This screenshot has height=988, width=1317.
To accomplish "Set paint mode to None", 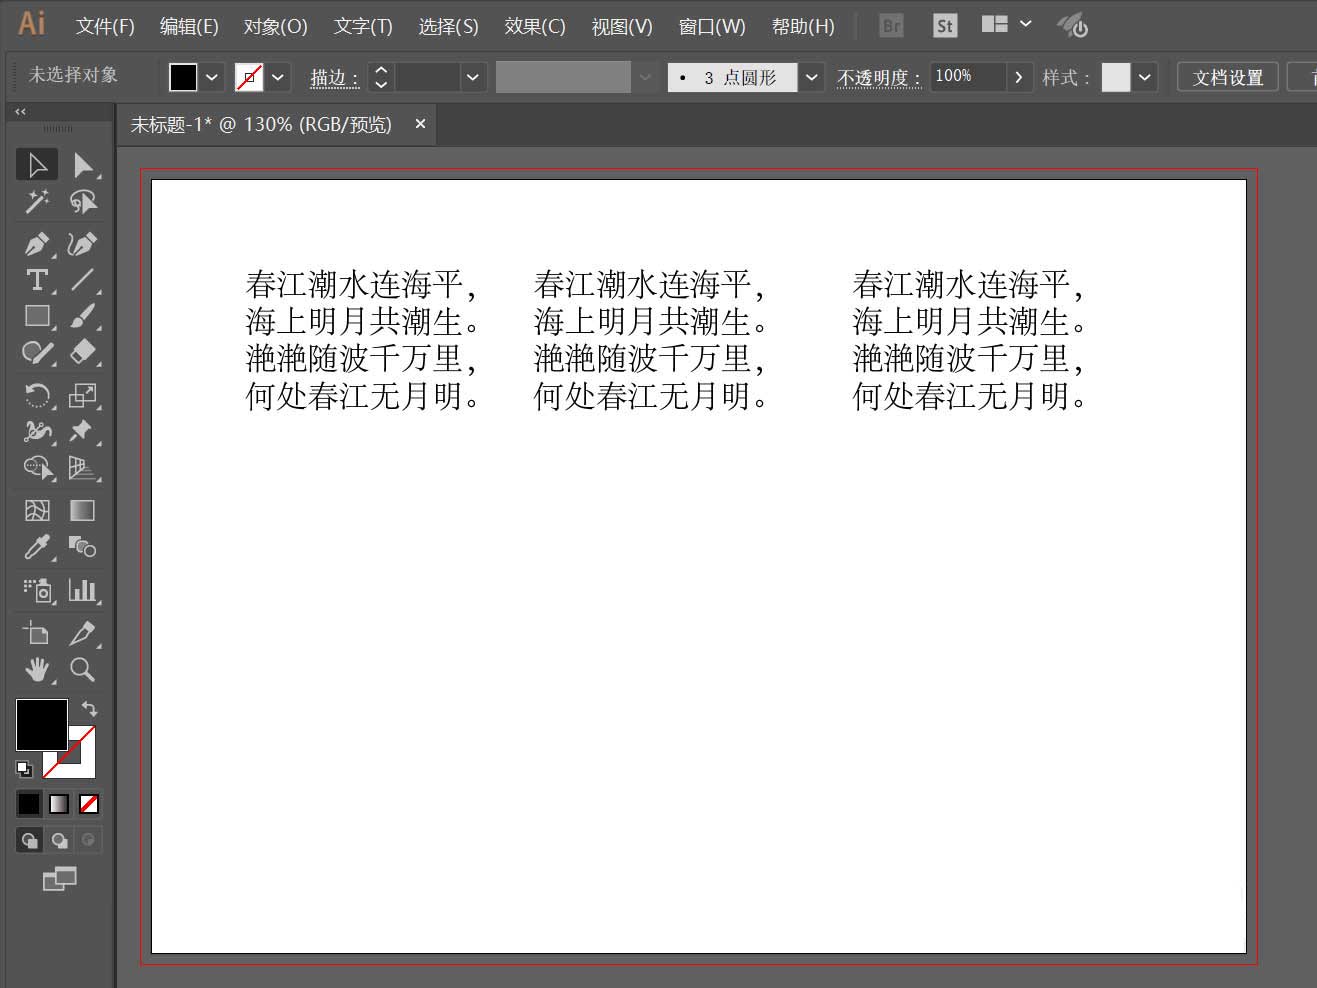I will pos(89,803).
